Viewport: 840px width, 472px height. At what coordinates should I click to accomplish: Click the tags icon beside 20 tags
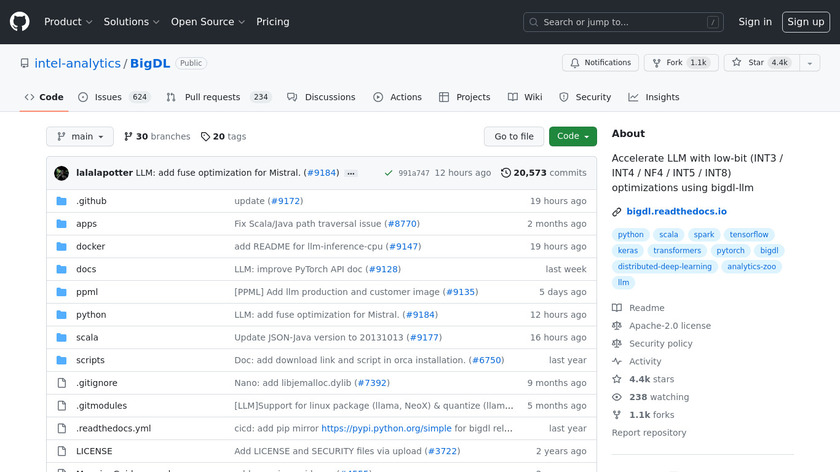point(205,137)
